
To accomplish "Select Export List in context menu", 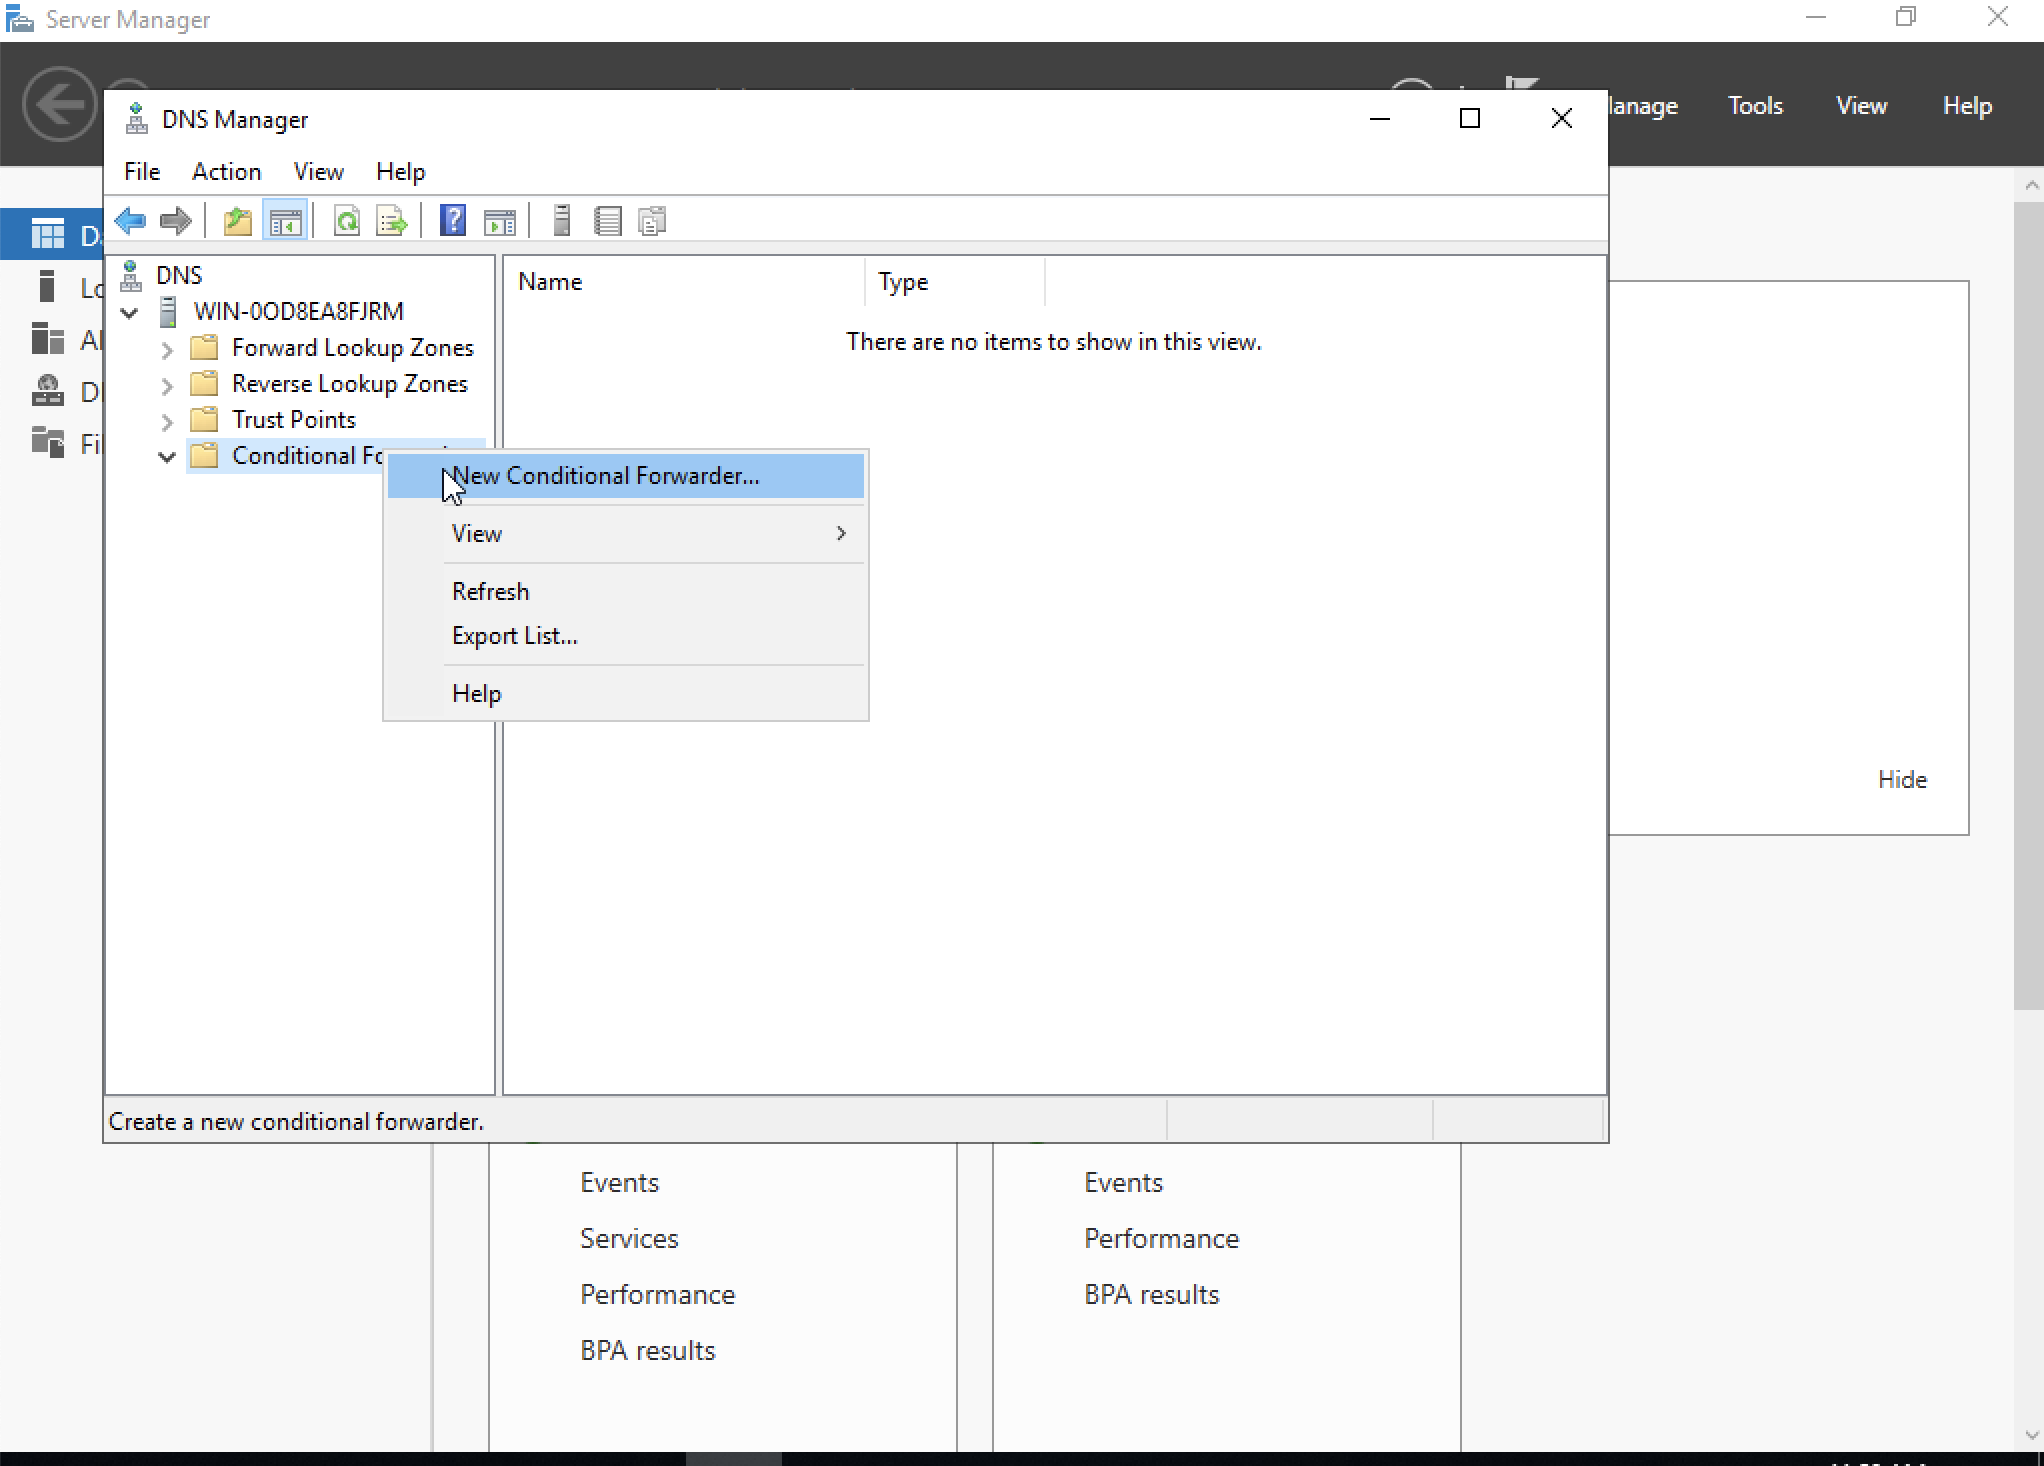I will 514,636.
